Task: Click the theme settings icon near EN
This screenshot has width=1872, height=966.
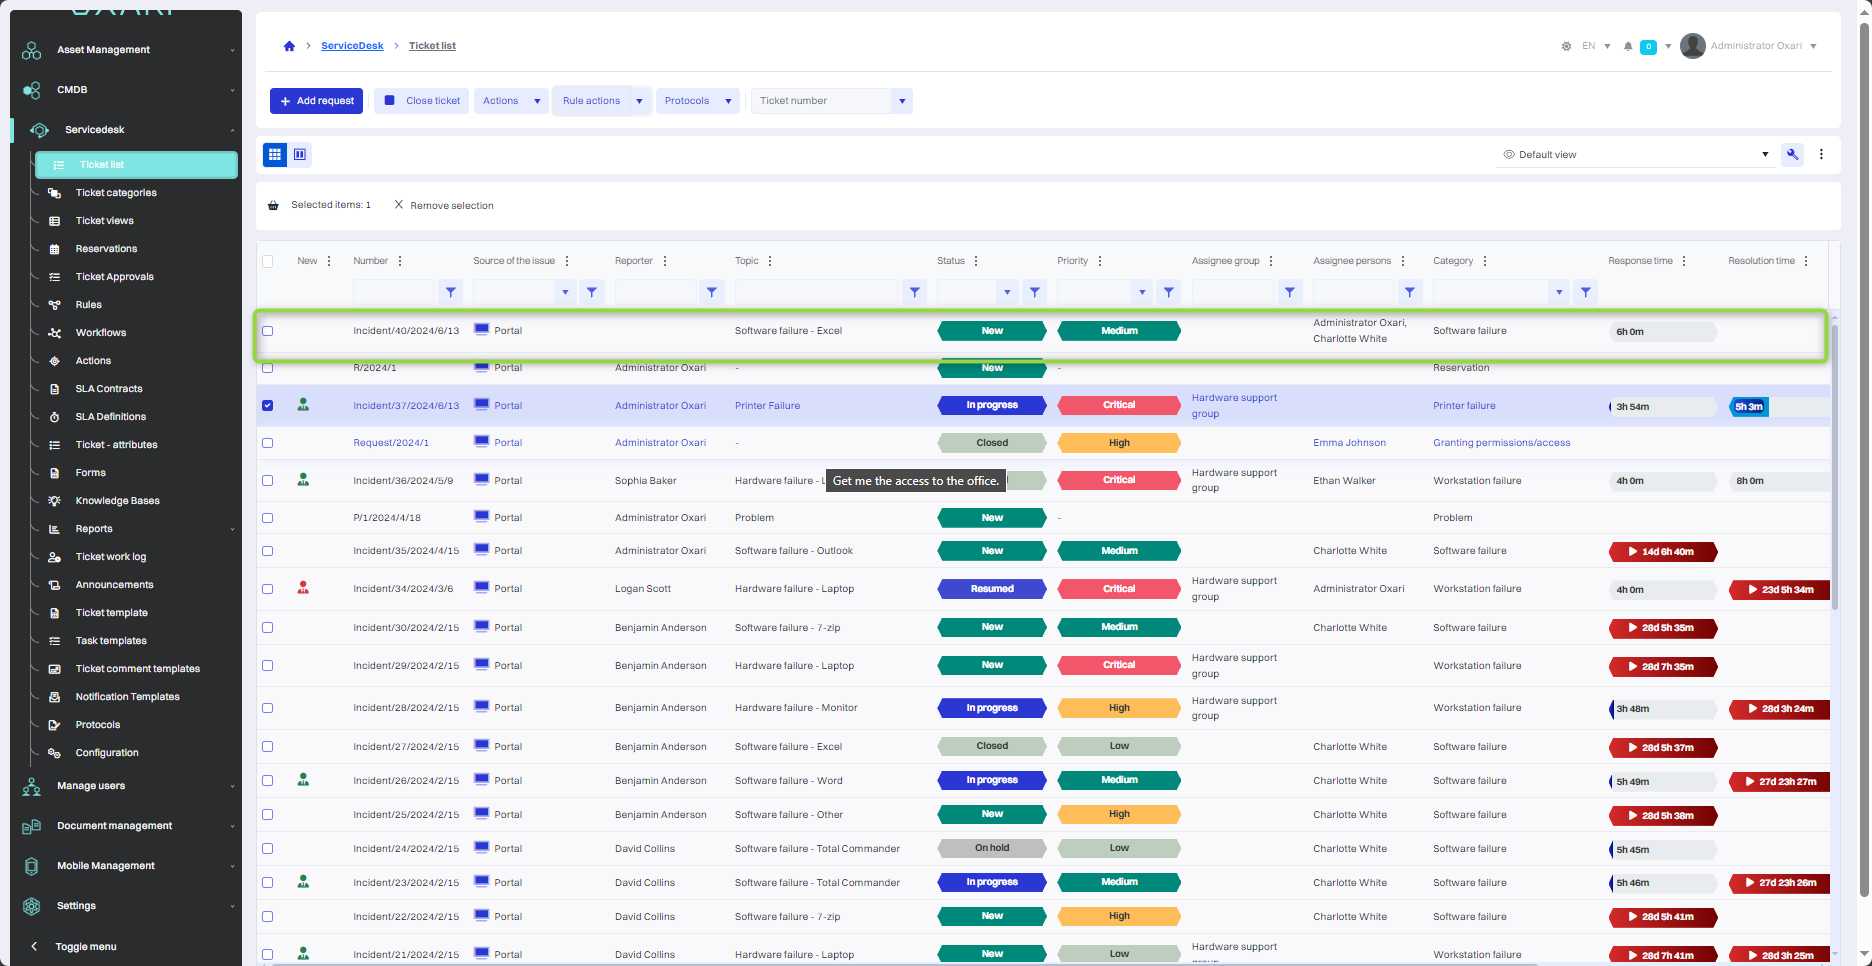Action: click(x=1566, y=46)
